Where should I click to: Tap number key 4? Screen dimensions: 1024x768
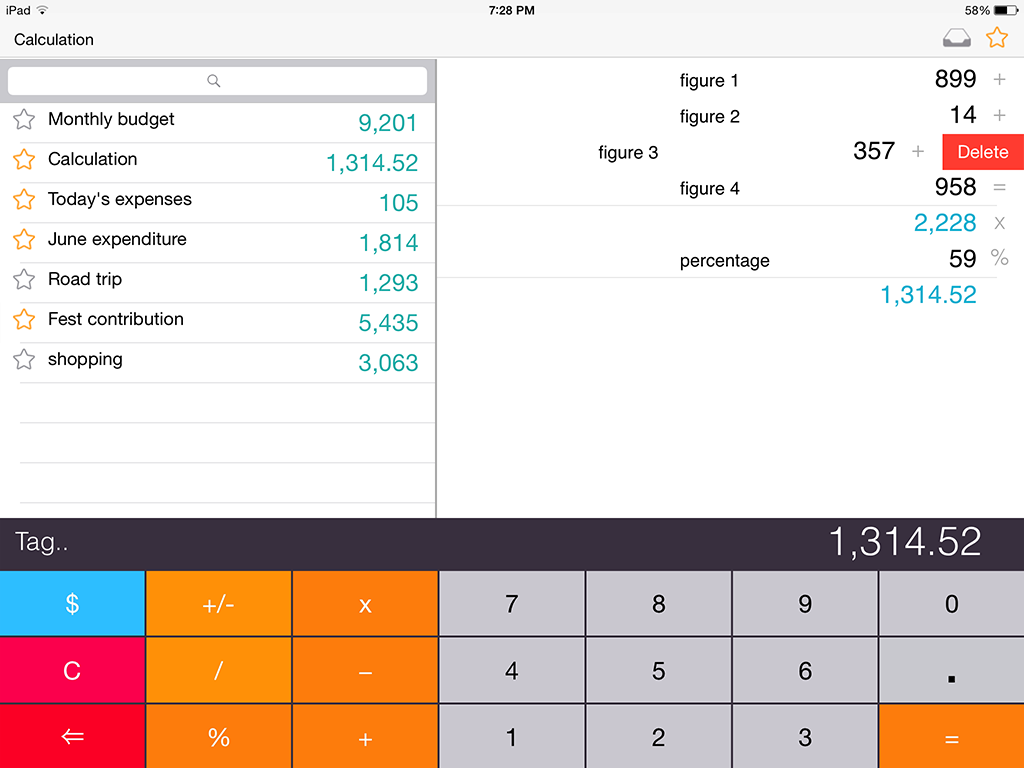[512, 670]
